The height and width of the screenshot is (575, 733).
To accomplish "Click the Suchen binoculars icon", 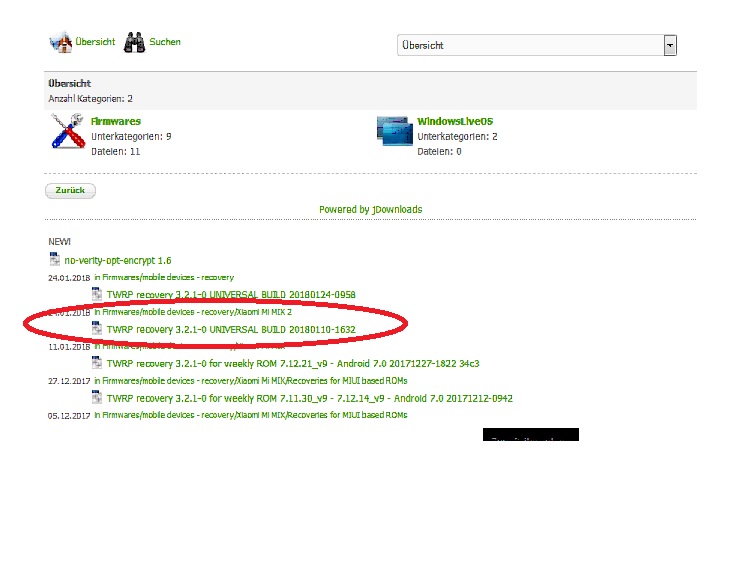I will pos(135,42).
